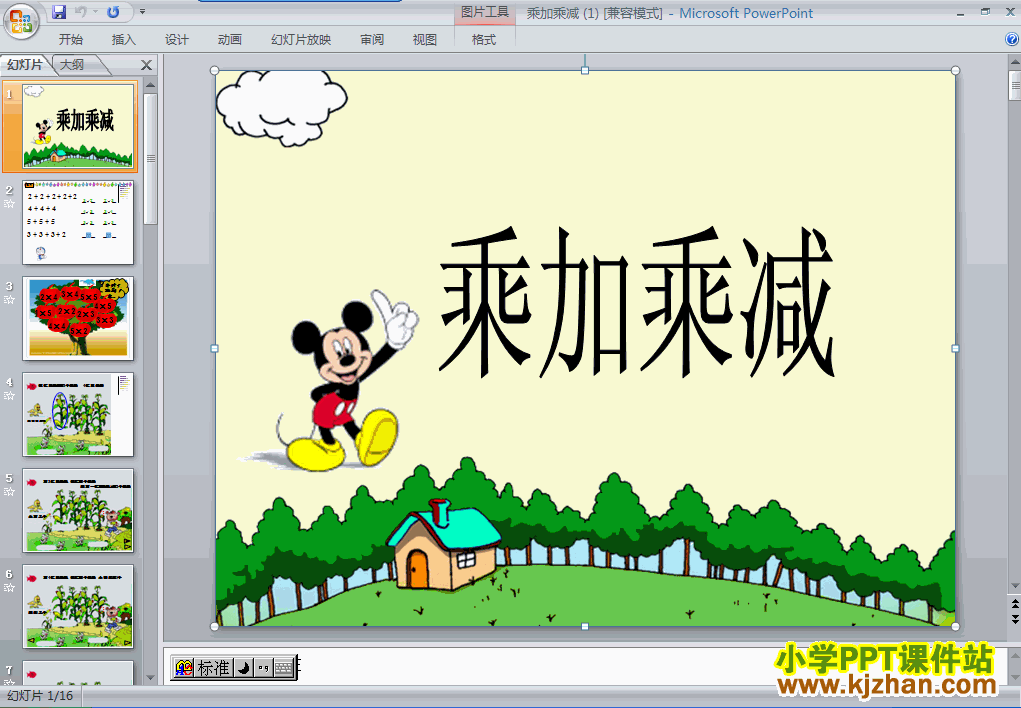This screenshot has width=1021, height=708.
Task: Click the cloud picture on the slide
Action: (x=281, y=107)
